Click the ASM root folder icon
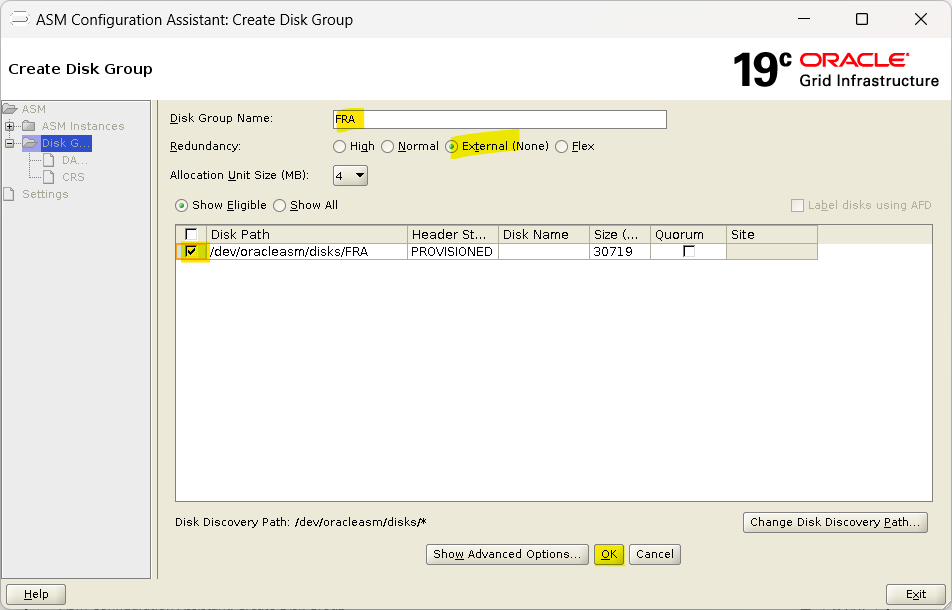952x610 pixels. [x=10, y=109]
